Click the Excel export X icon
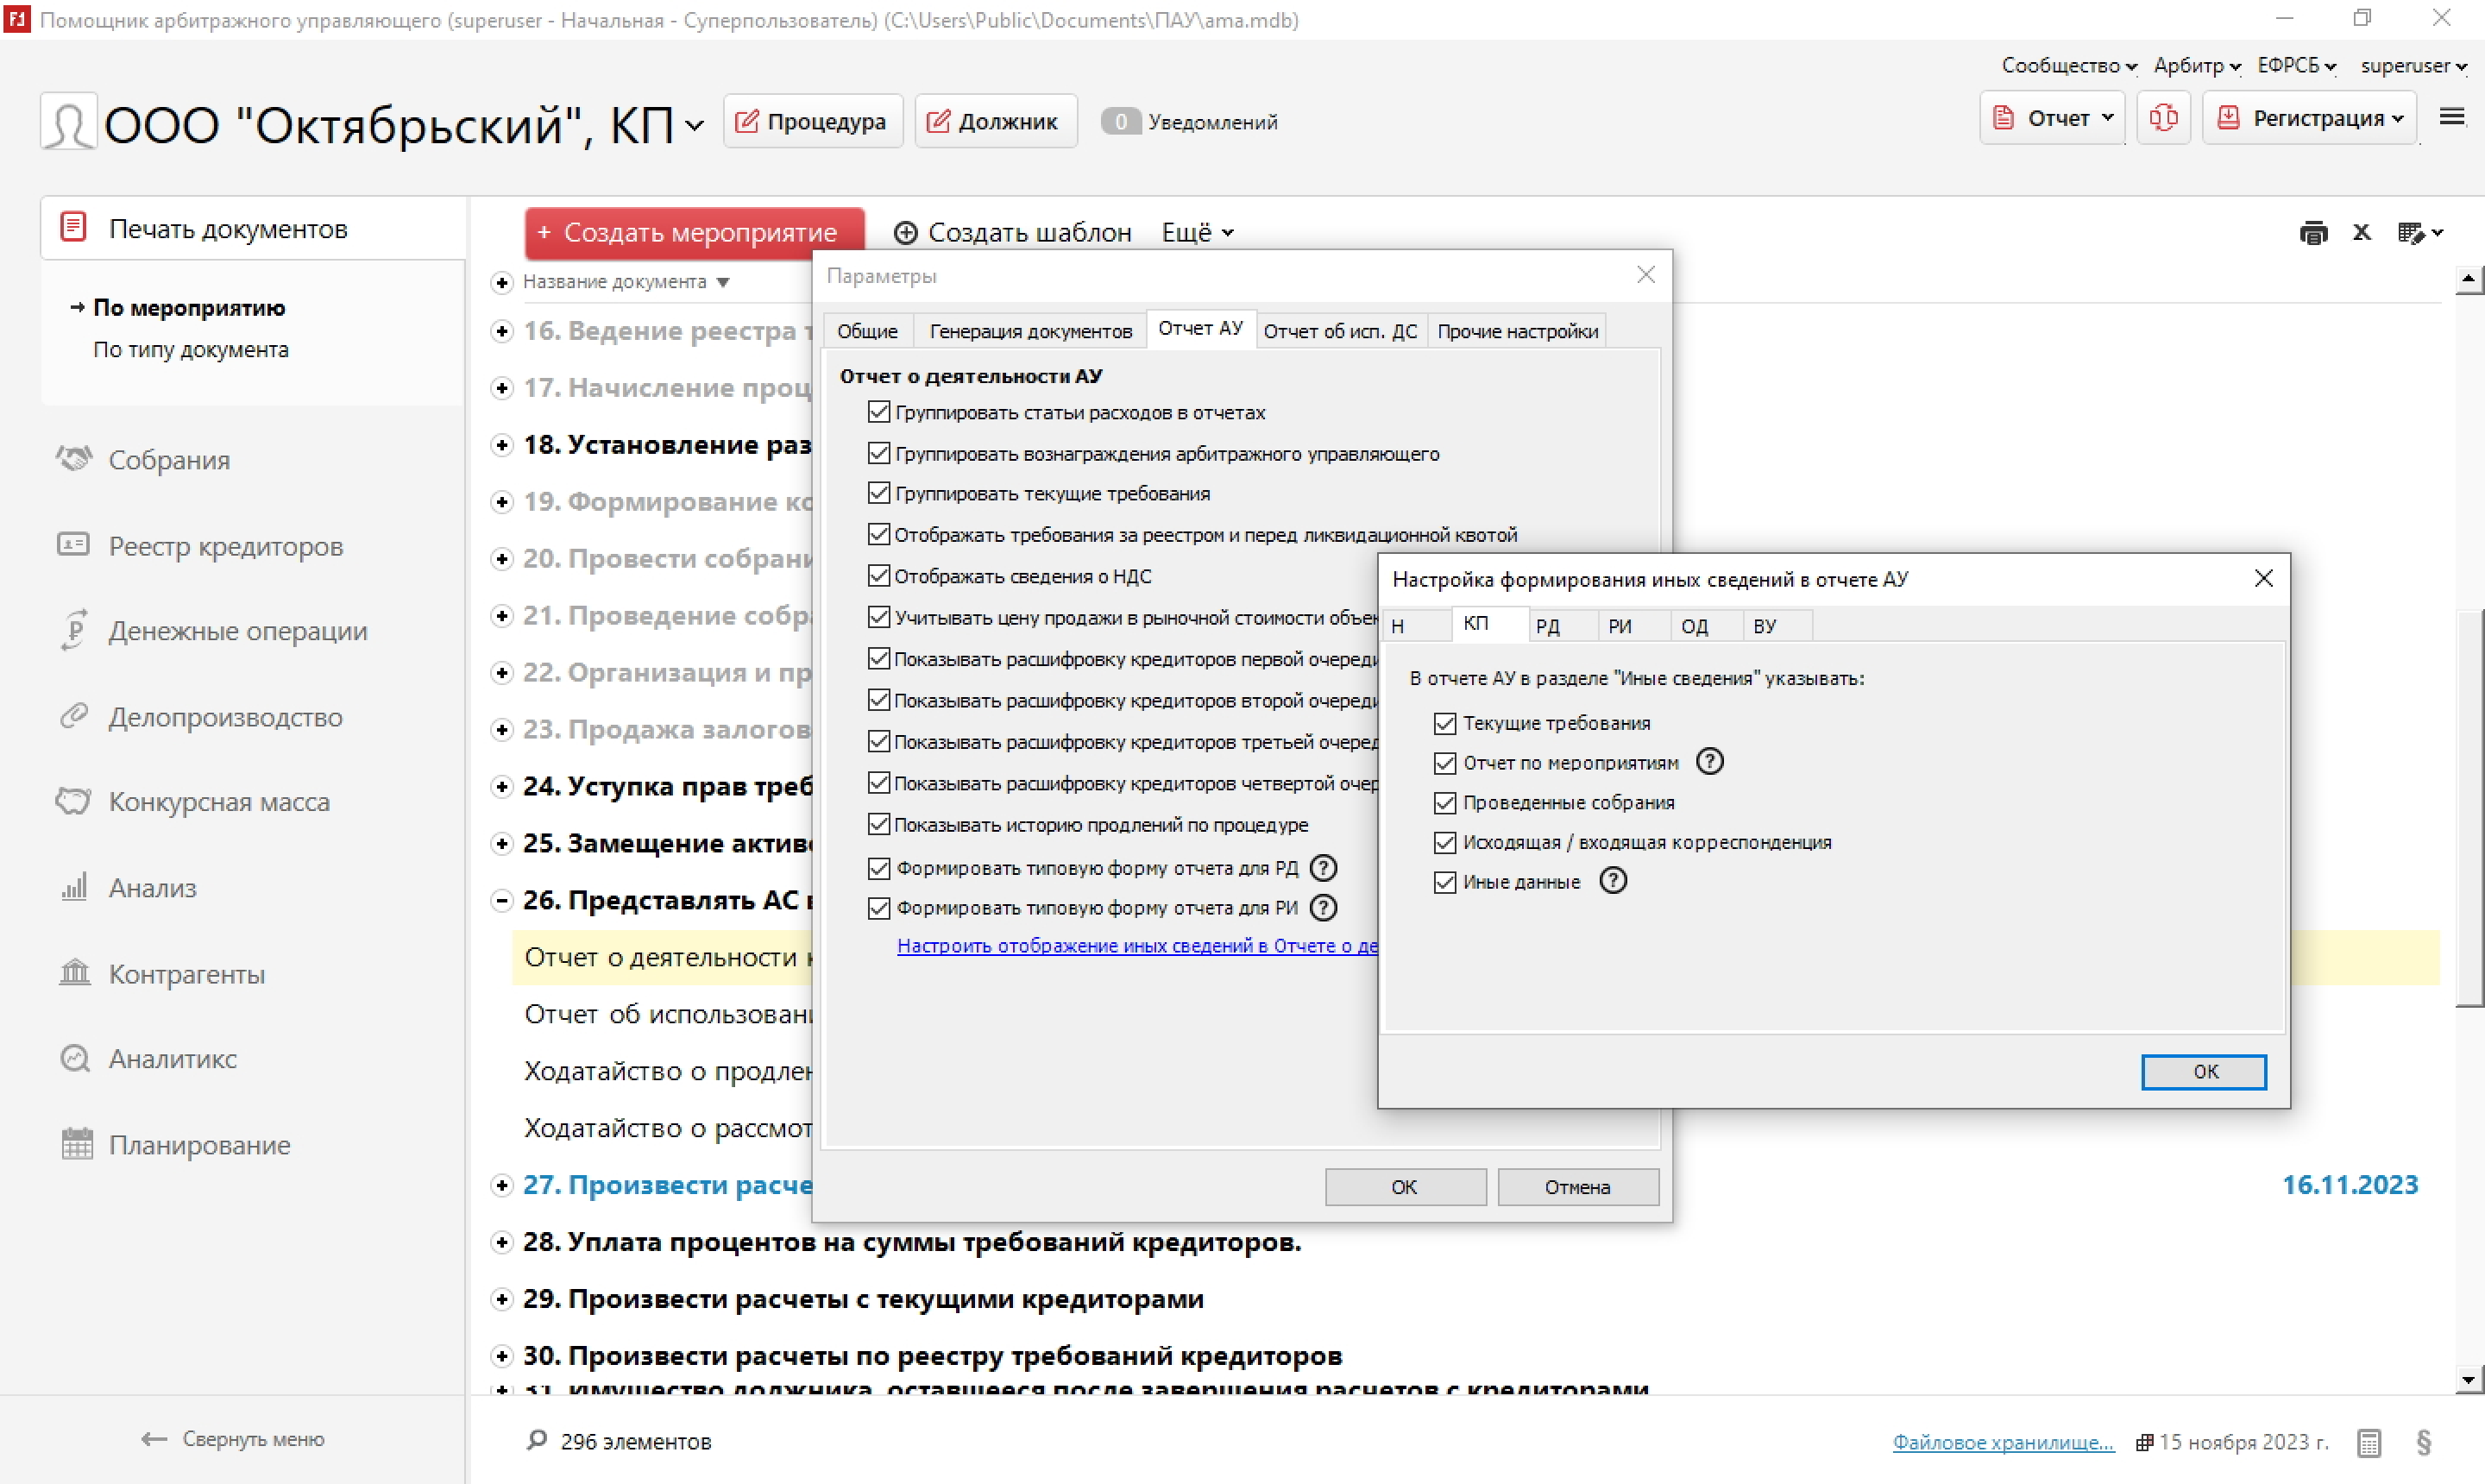This screenshot has height=1484, width=2485. pyautogui.click(x=2362, y=233)
